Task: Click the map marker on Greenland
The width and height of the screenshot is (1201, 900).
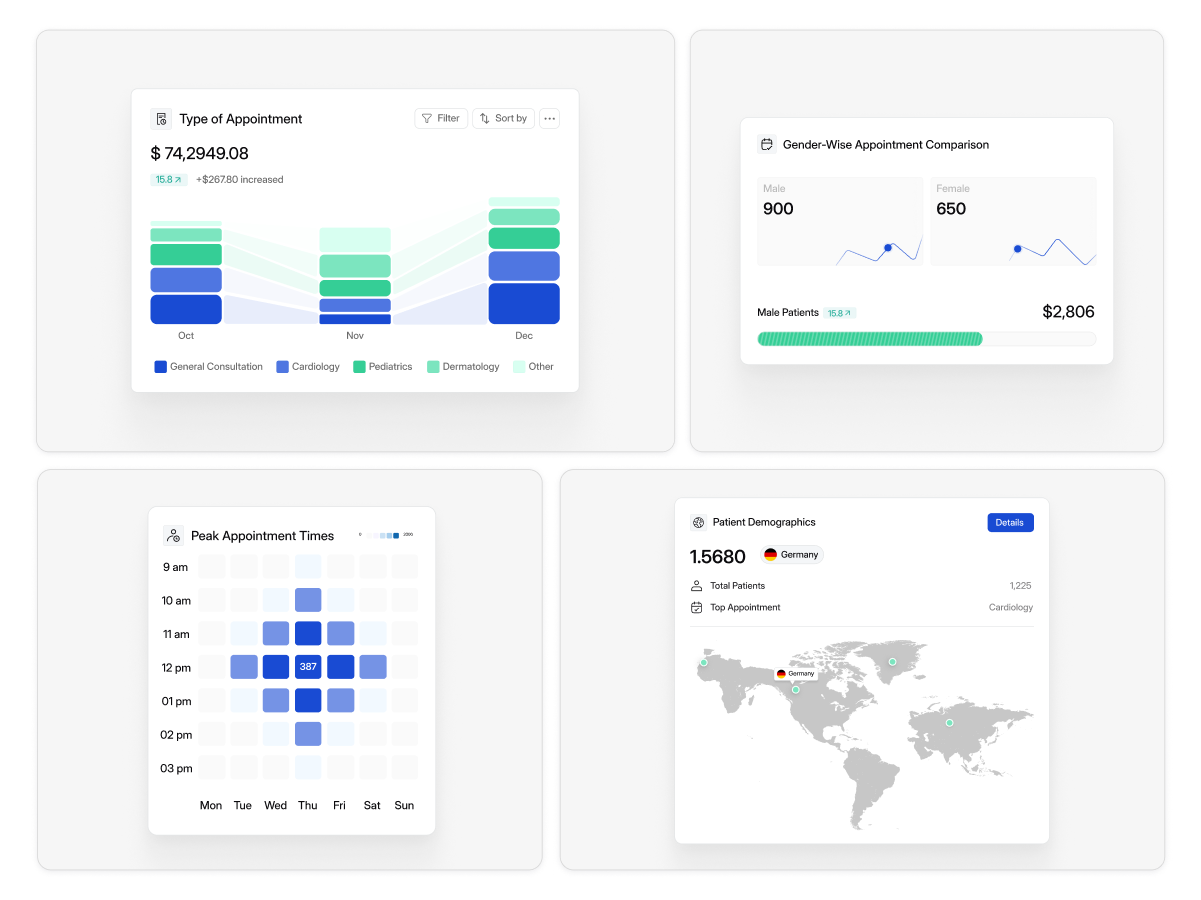Action: (x=892, y=662)
